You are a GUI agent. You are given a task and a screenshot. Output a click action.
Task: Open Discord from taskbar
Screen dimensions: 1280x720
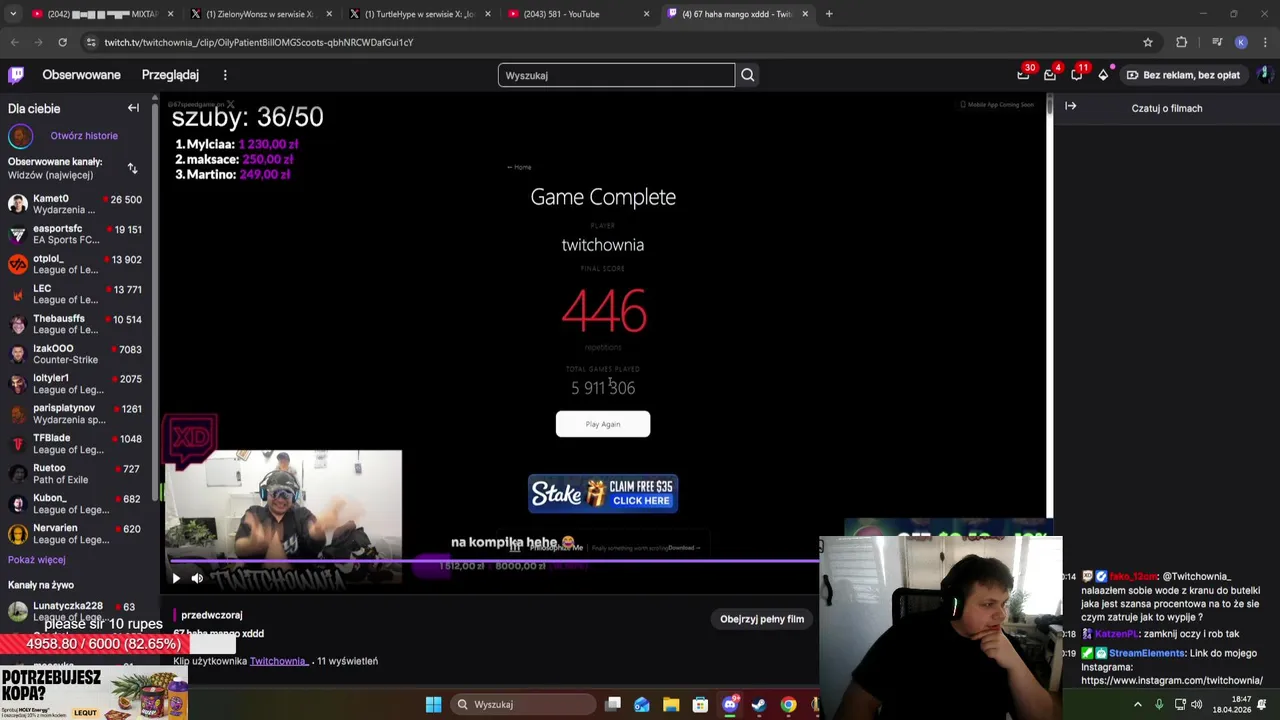click(730, 704)
